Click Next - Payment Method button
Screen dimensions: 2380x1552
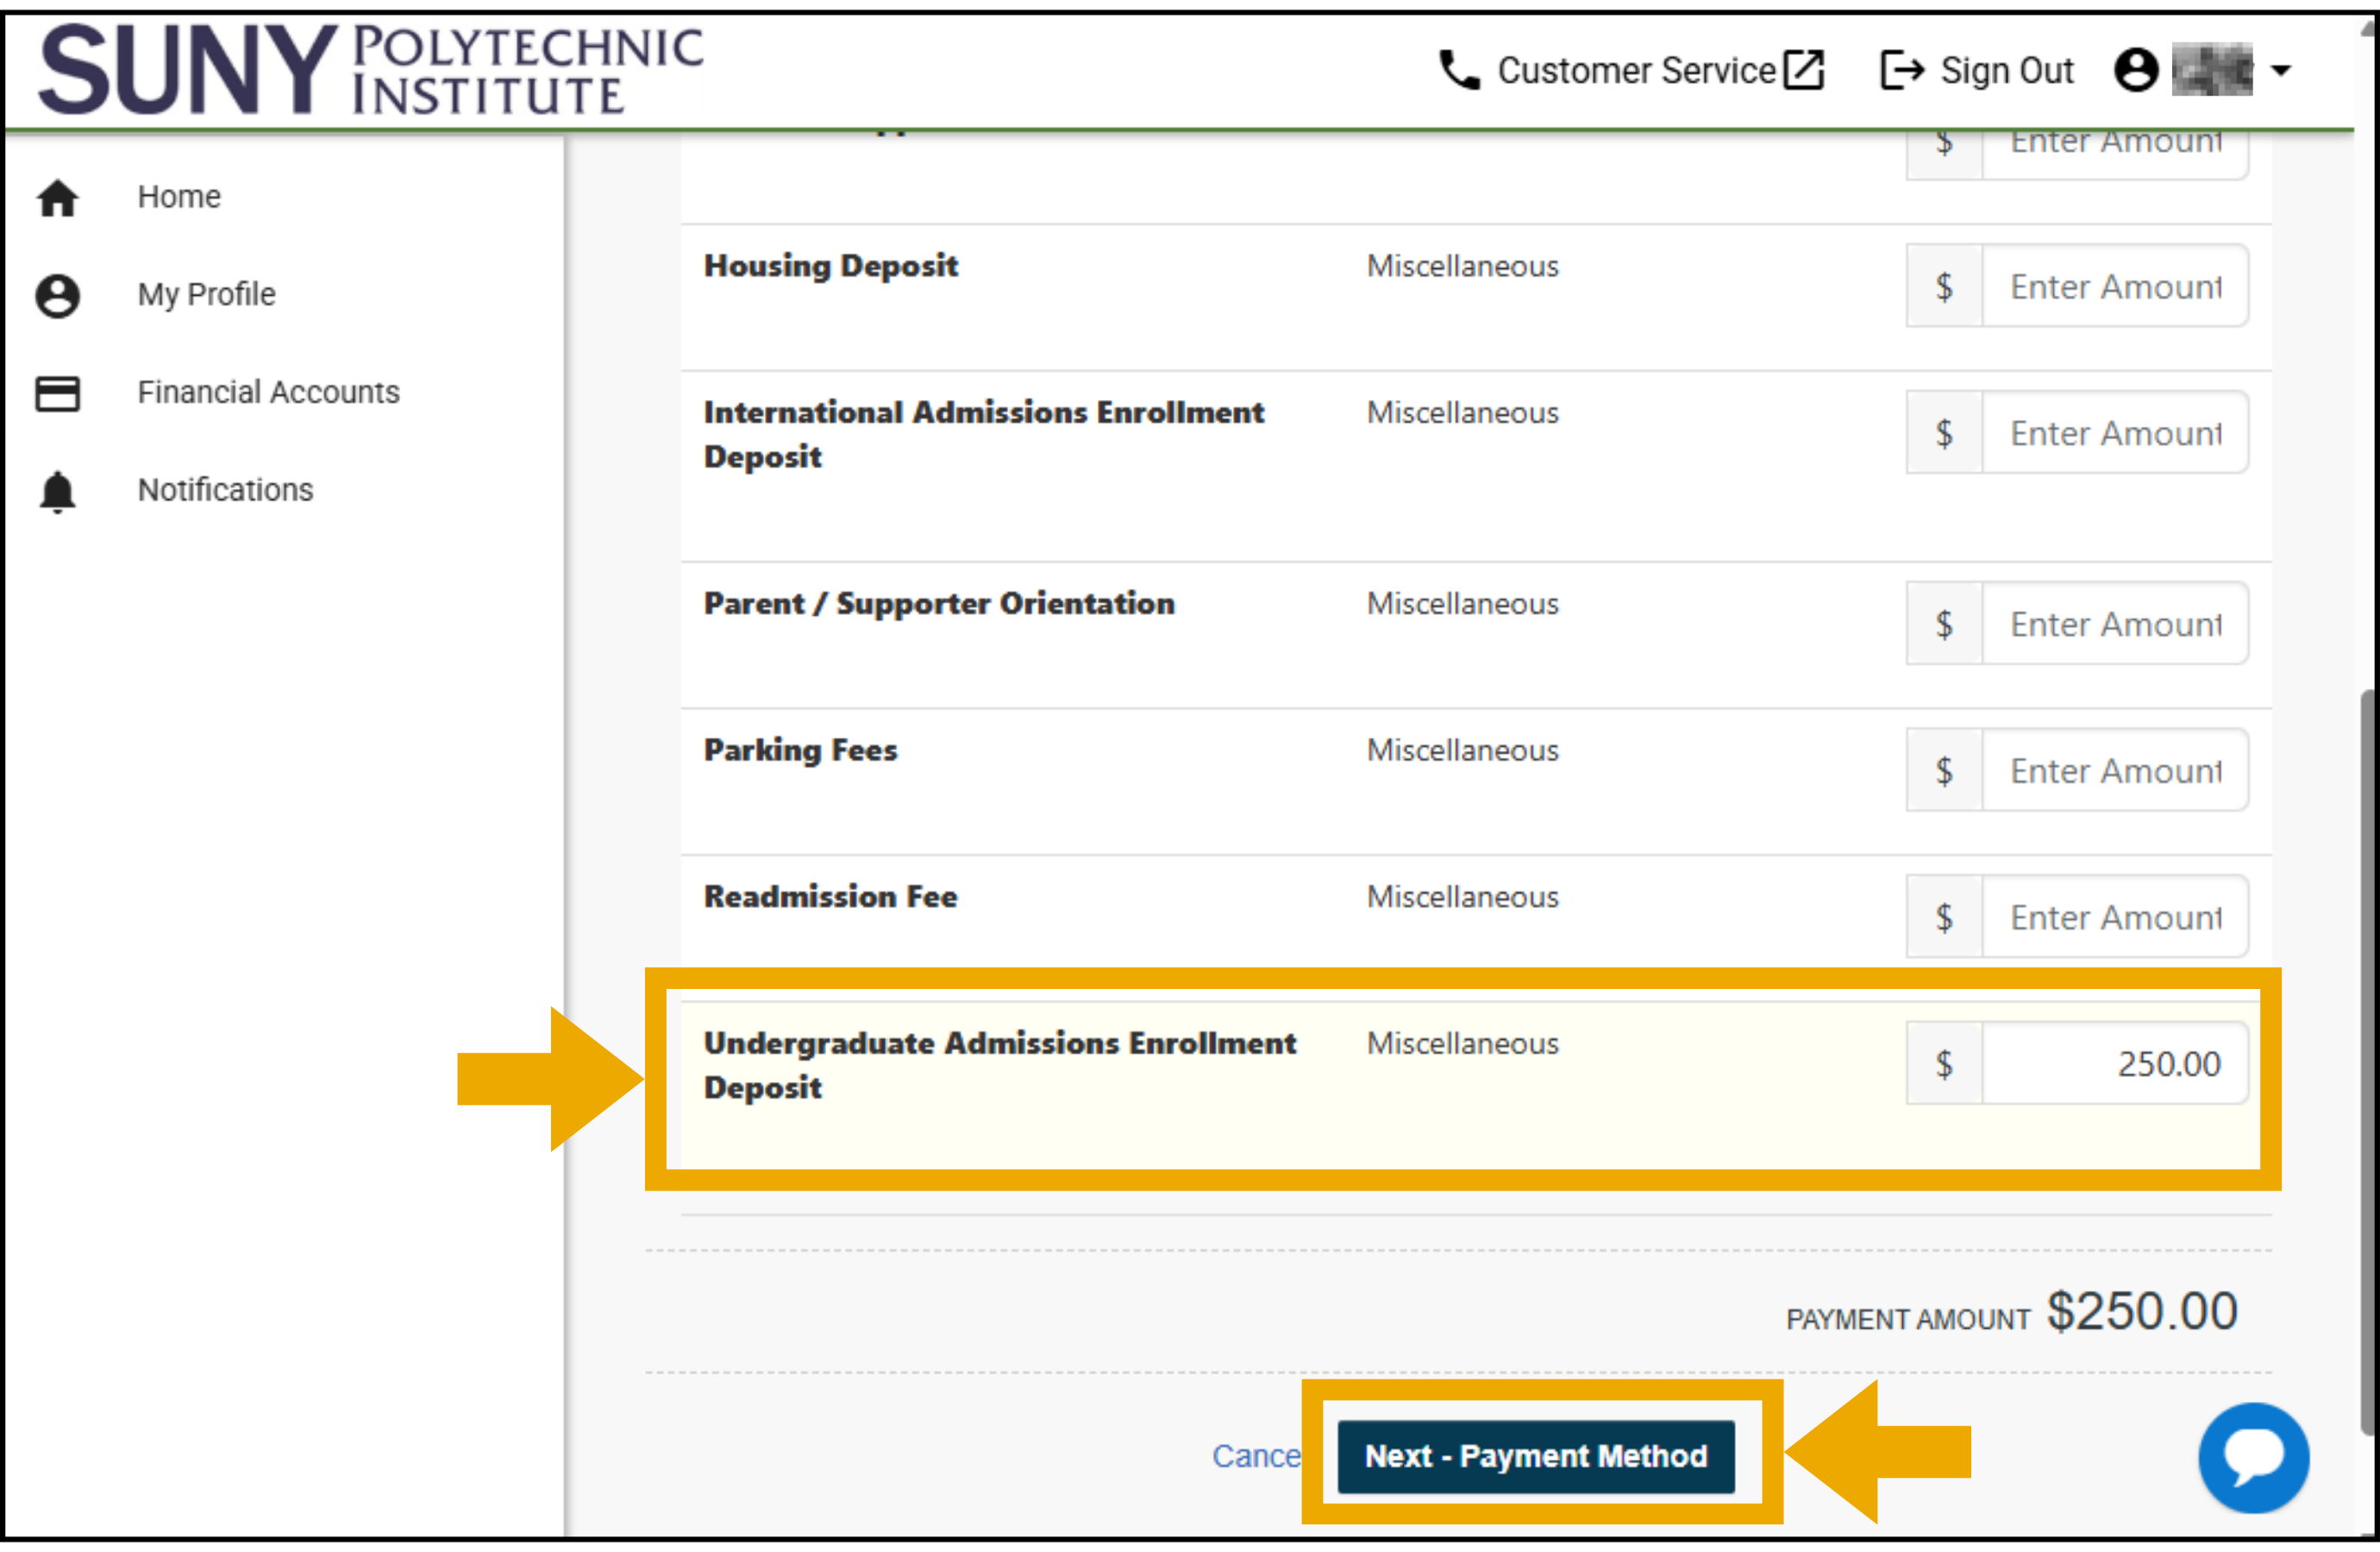[1535, 1456]
